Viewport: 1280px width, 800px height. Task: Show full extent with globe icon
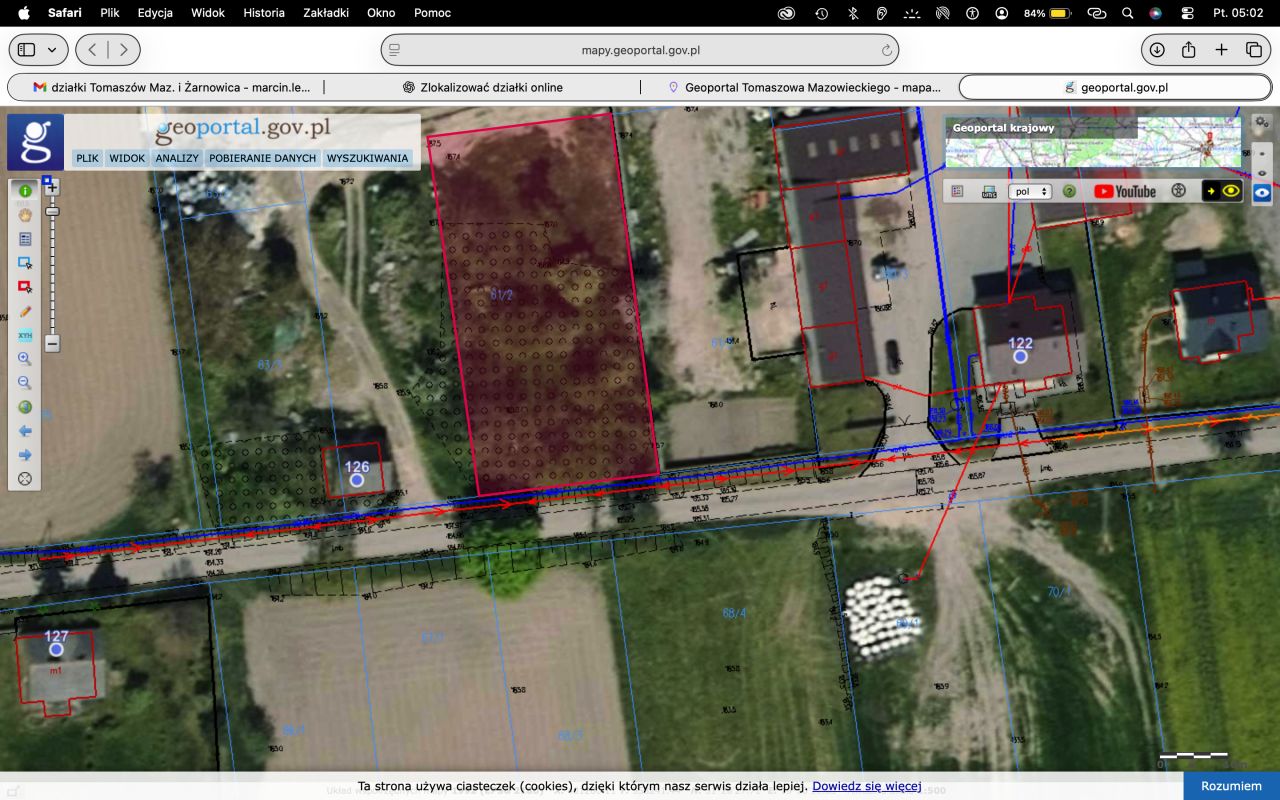[x=25, y=407]
